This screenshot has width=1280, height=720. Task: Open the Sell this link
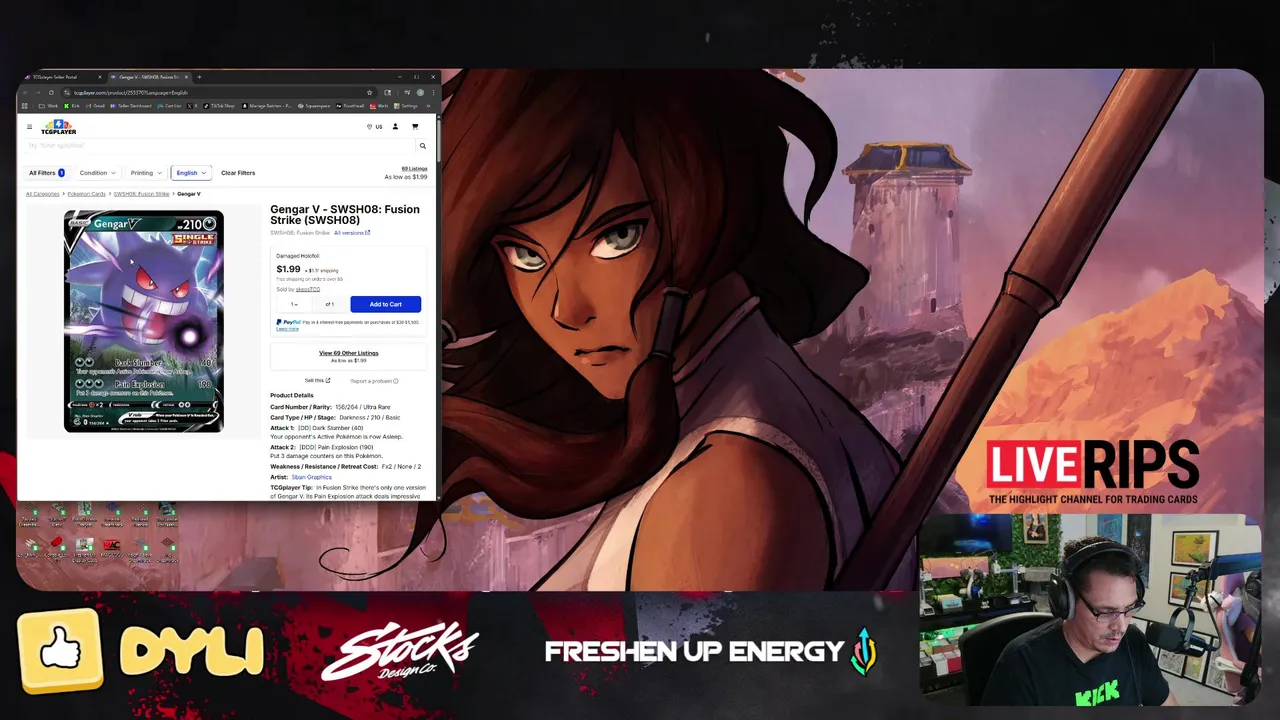click(317, 380)
